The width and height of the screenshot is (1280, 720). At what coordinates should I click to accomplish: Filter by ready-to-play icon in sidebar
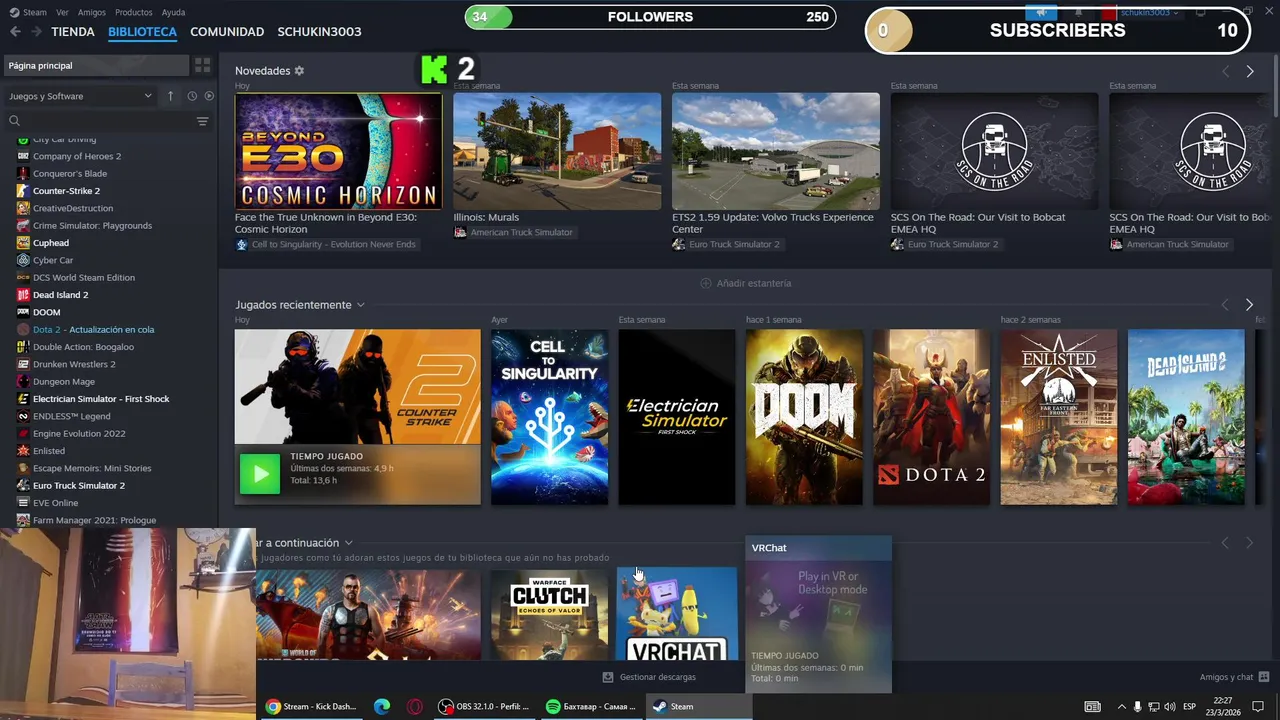[209, 96]
